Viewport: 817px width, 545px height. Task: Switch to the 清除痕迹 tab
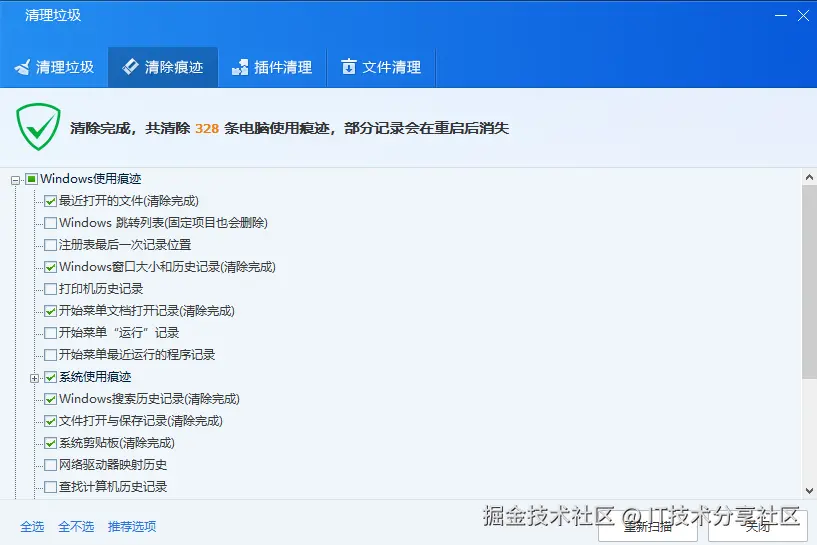(x=163, y=67)
